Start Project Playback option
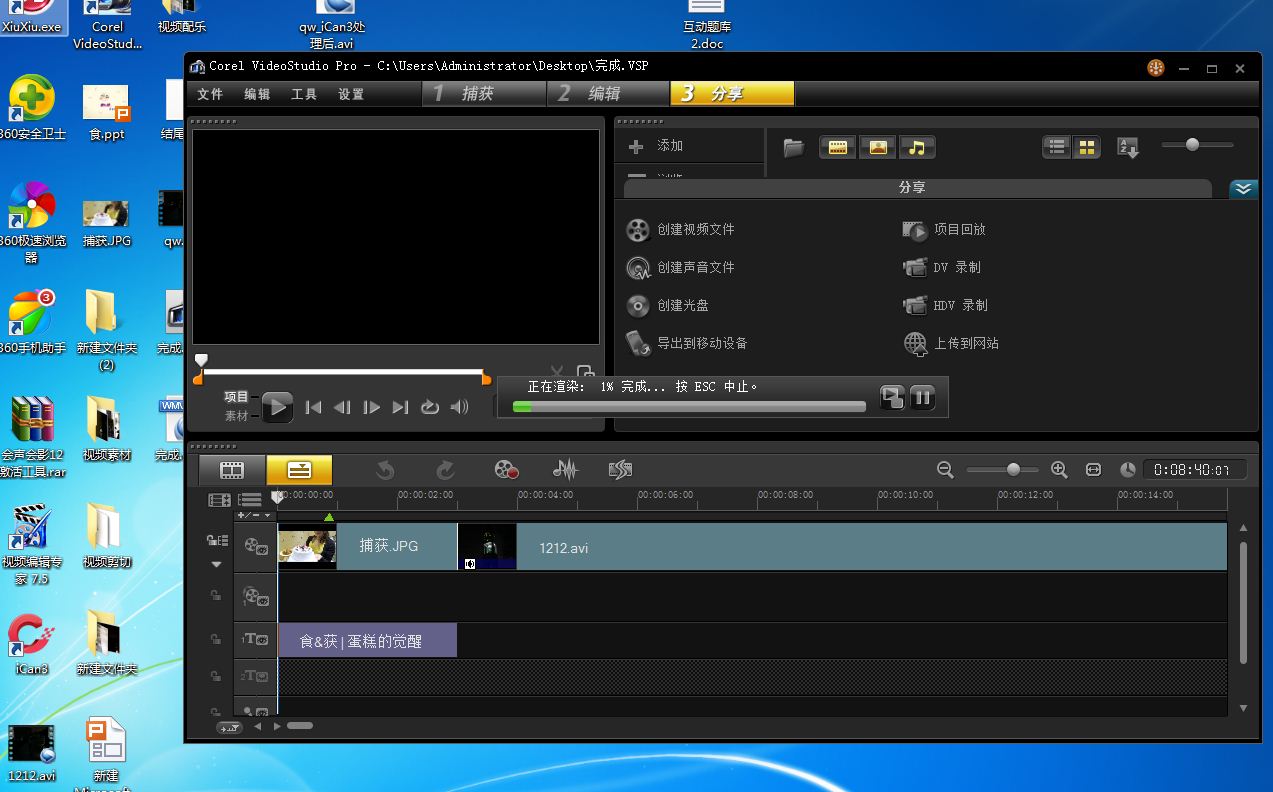This screenshot has width=1273, height=792. [944, 229]
